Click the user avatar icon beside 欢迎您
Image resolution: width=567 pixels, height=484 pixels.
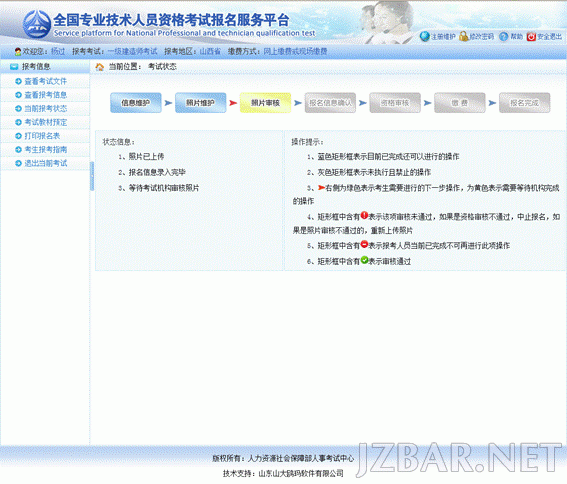(18, 52)
